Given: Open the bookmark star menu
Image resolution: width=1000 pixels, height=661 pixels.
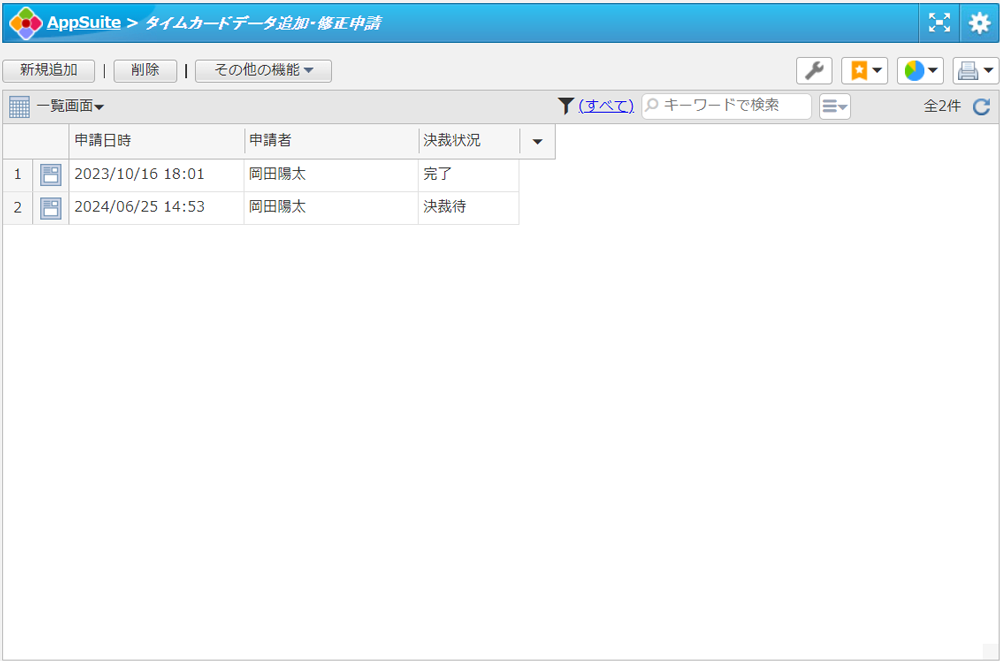Looking at the screenshot, I should click(864, 71).
